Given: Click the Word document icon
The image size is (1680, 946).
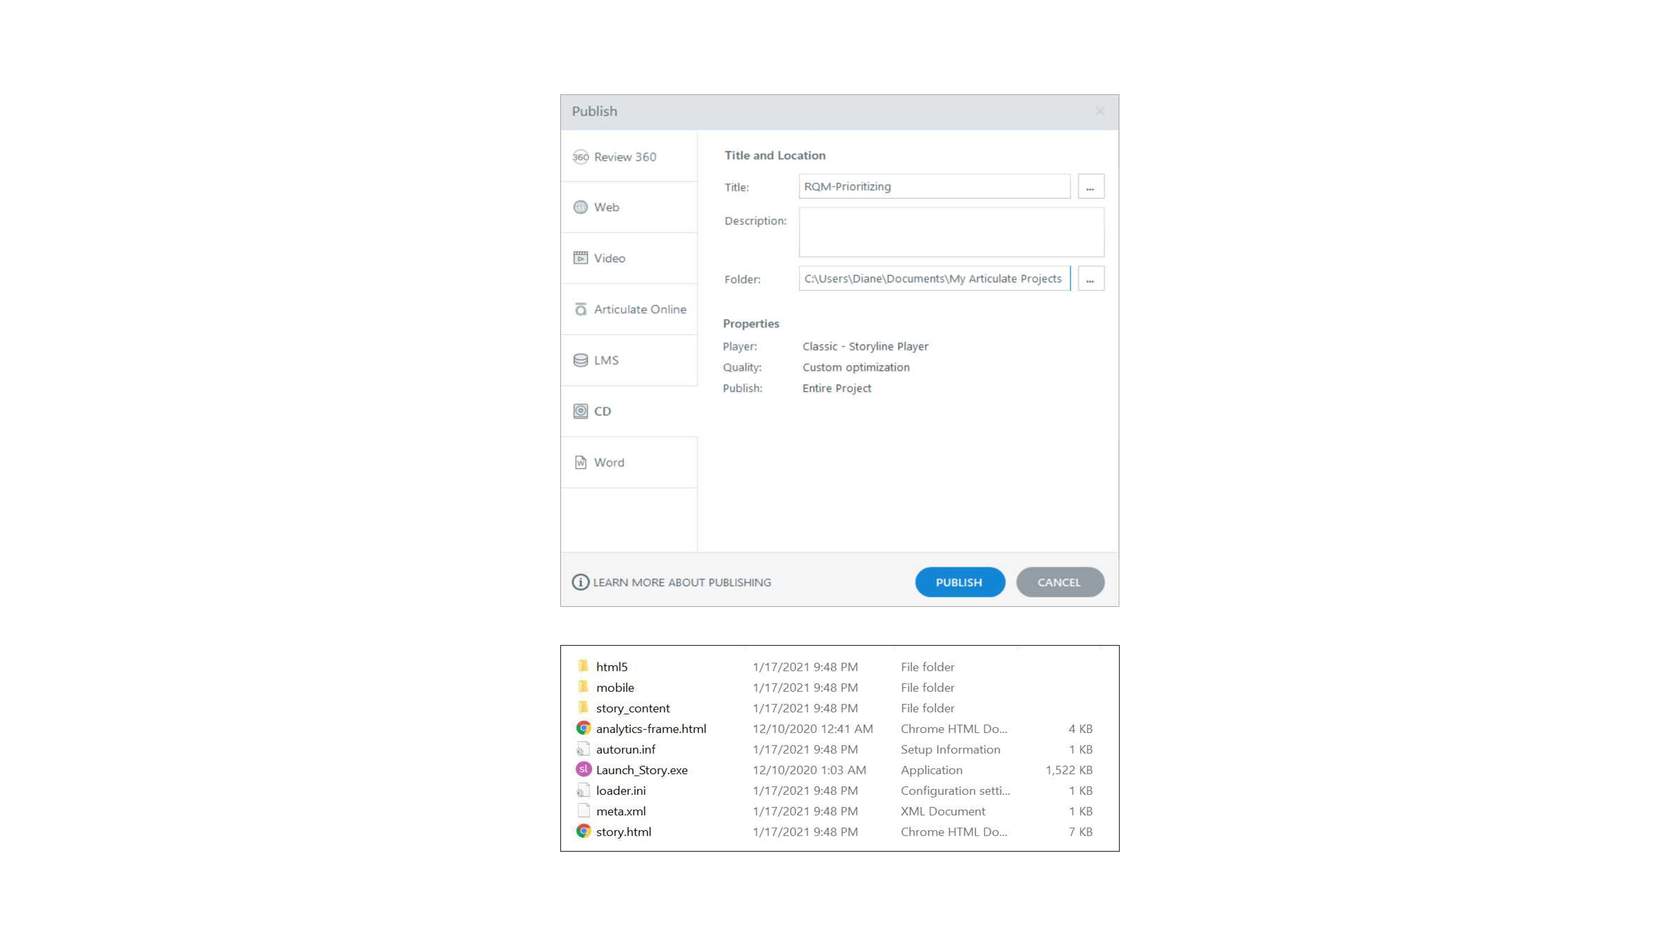Looking at the screenshot, I should pyautogui.click(x=580, y=462).
